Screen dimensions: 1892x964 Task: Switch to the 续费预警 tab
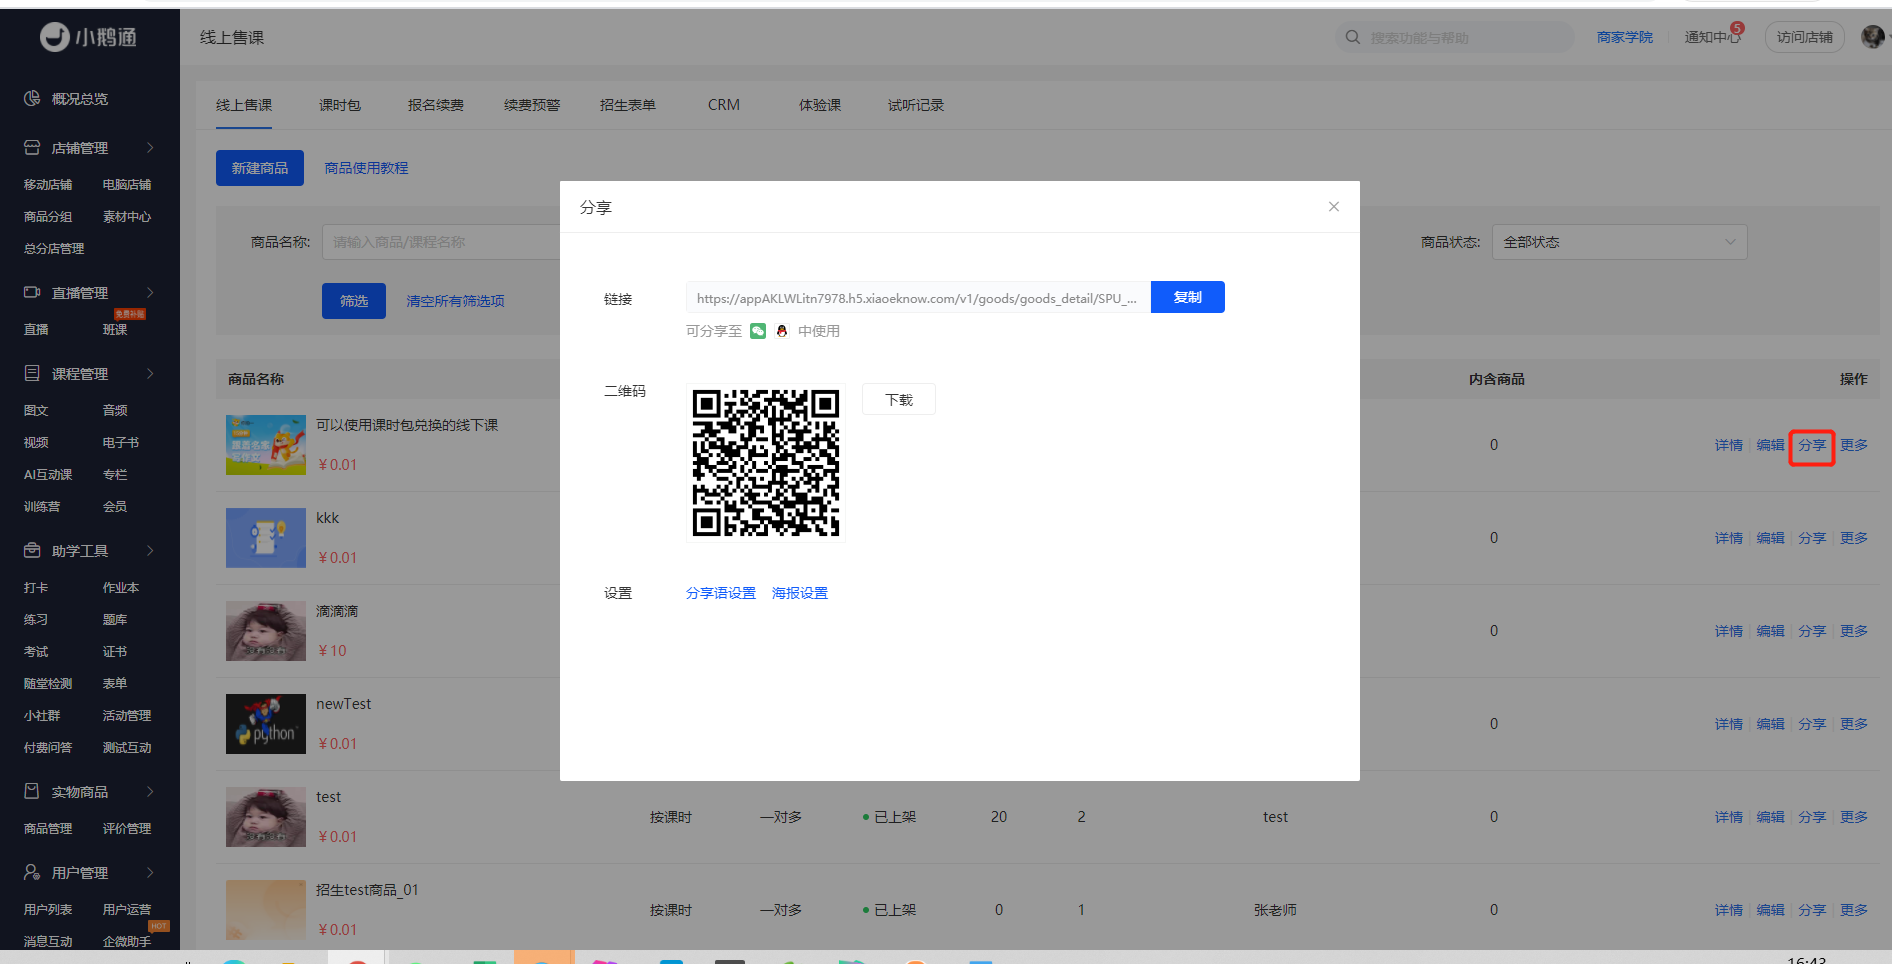tap(532, 105)
